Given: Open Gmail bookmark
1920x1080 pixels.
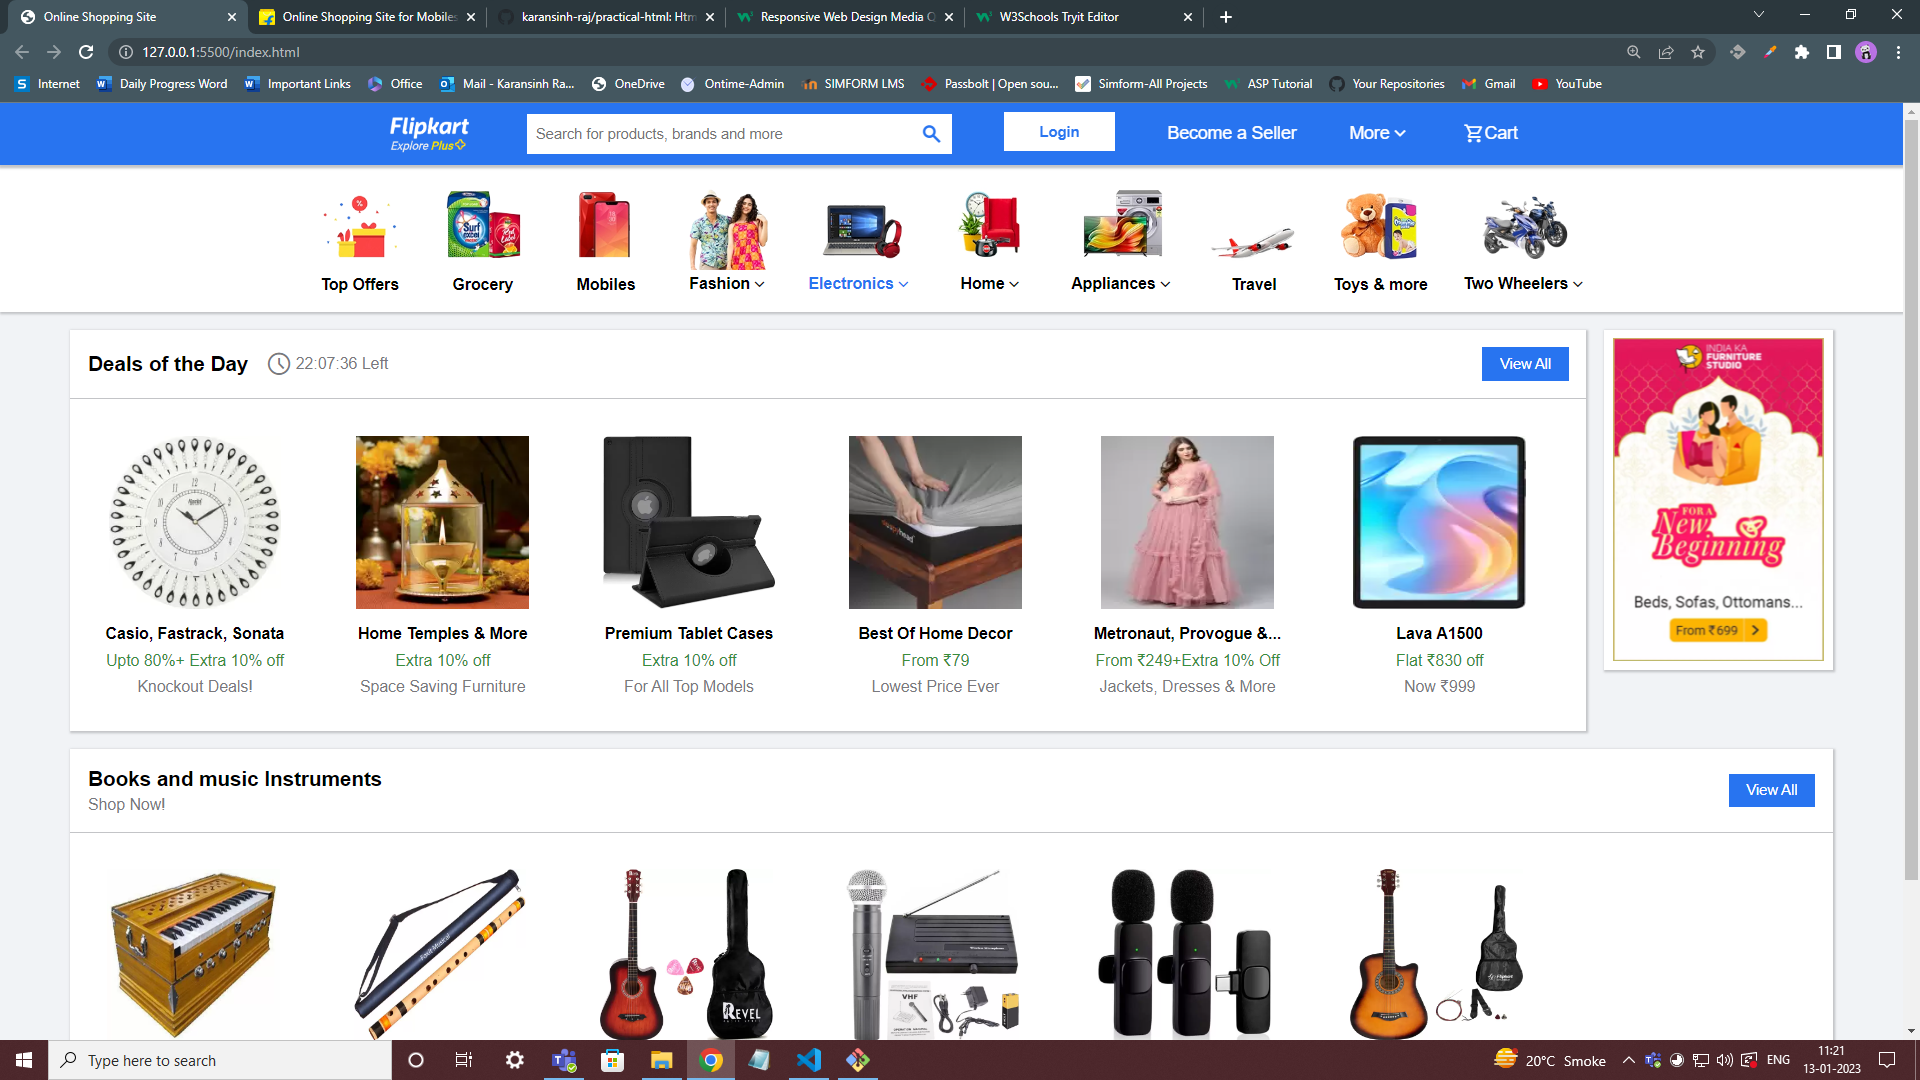Looking at the screenshot, I should coord(1488,84).
